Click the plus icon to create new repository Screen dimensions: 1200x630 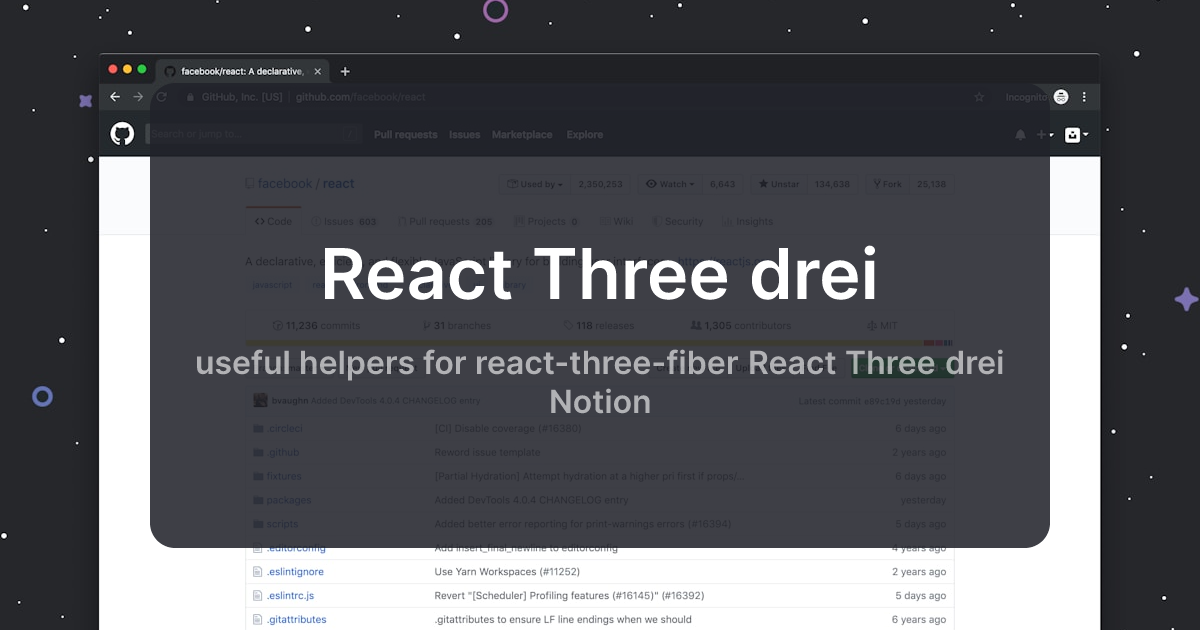(x=1044, y=134)
